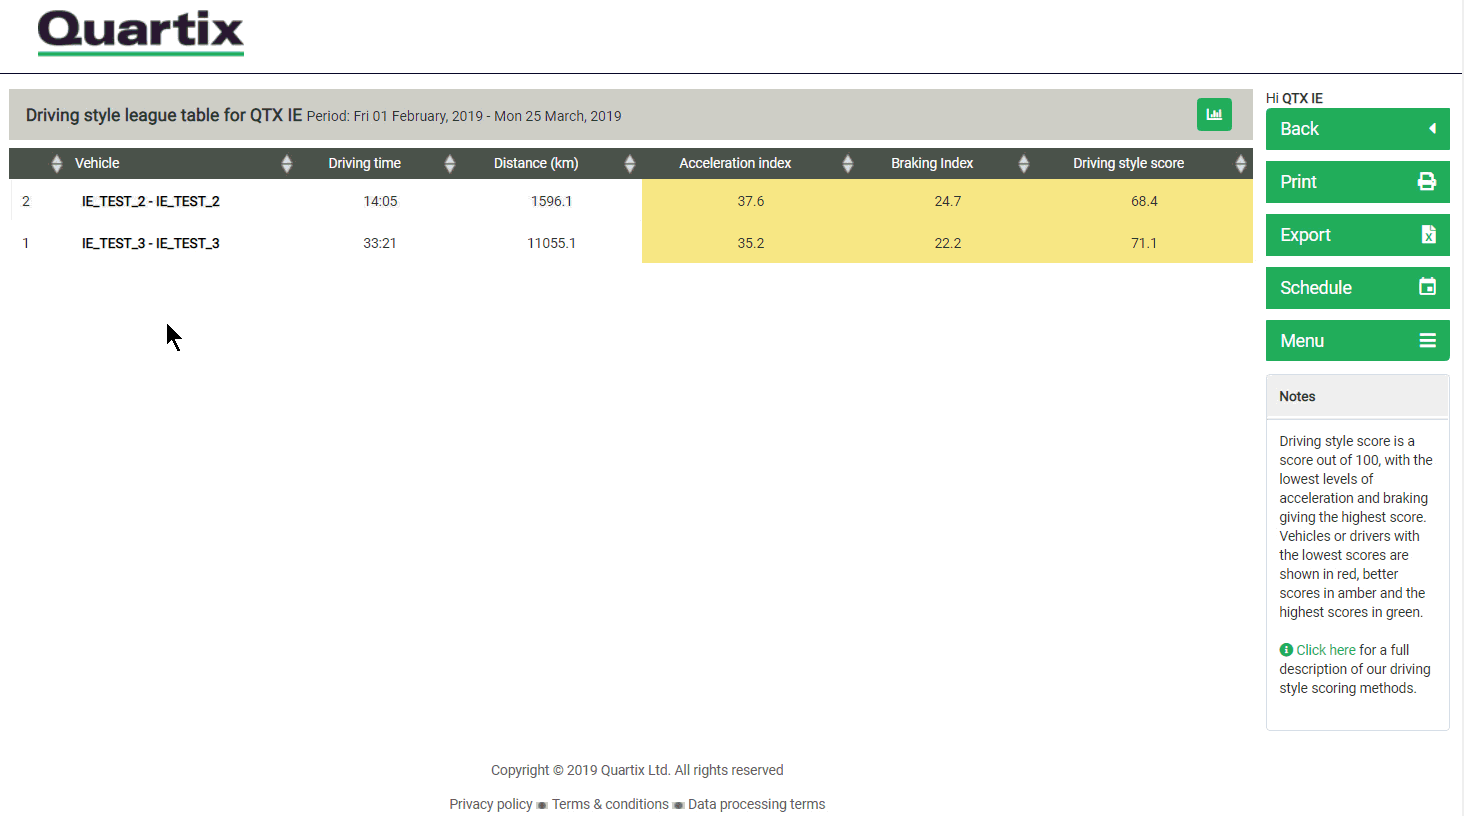Click distance value 1596.1

click(552, 201)
